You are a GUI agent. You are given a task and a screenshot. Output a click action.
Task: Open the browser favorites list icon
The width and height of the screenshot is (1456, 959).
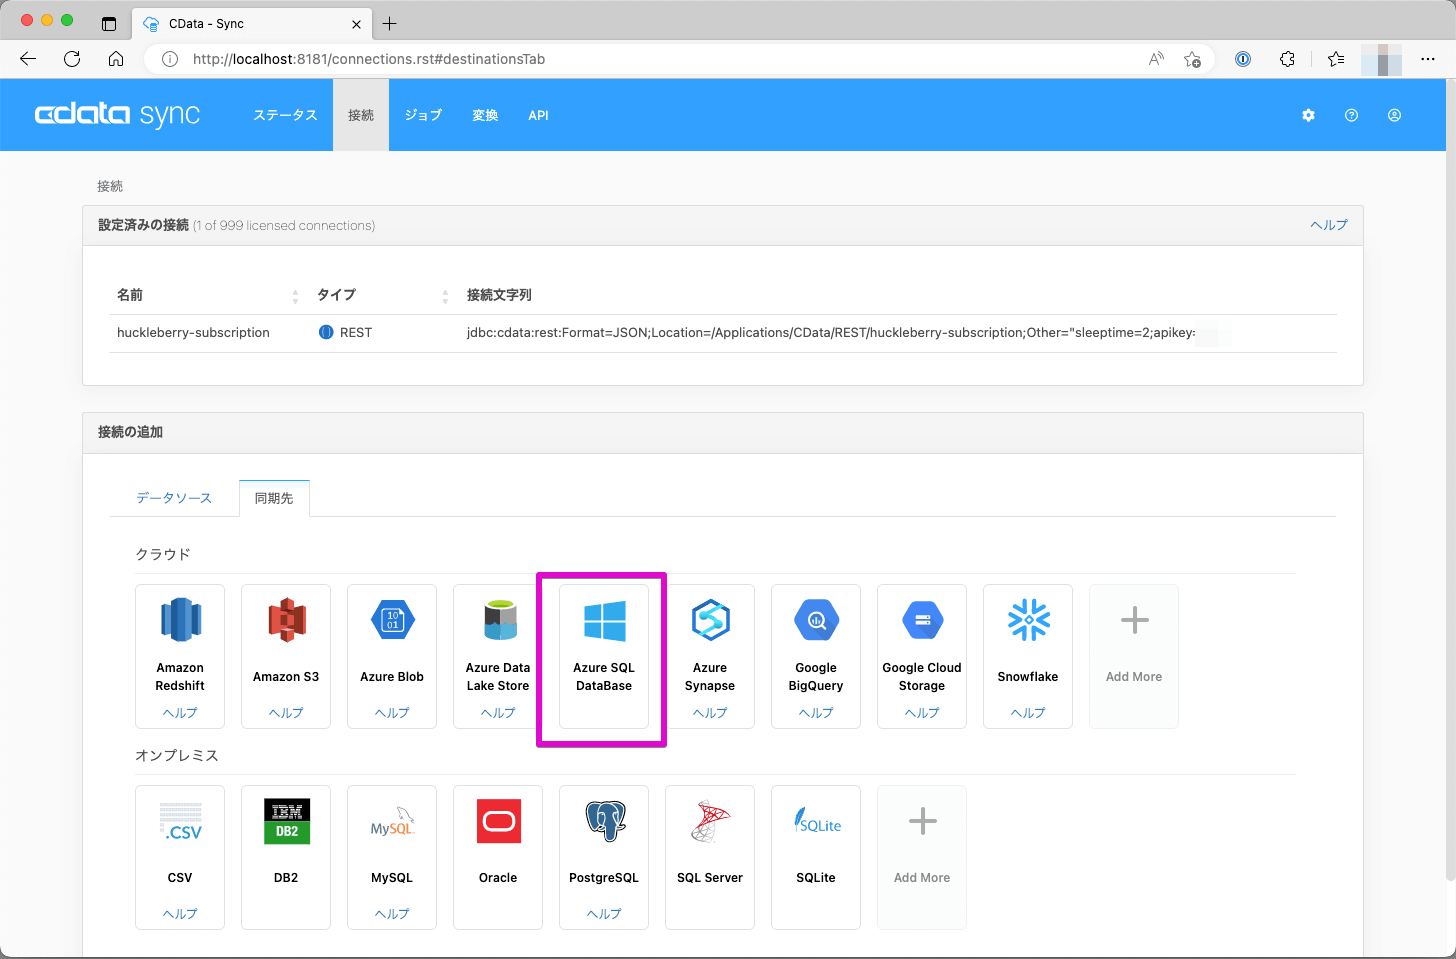point(1335,59)
